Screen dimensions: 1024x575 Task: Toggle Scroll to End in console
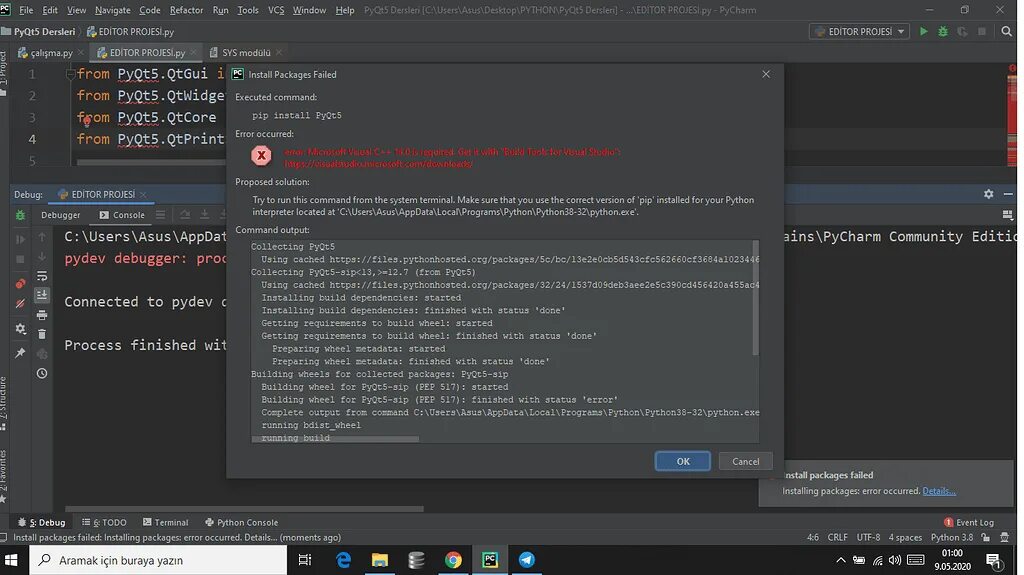coord(42,295)
